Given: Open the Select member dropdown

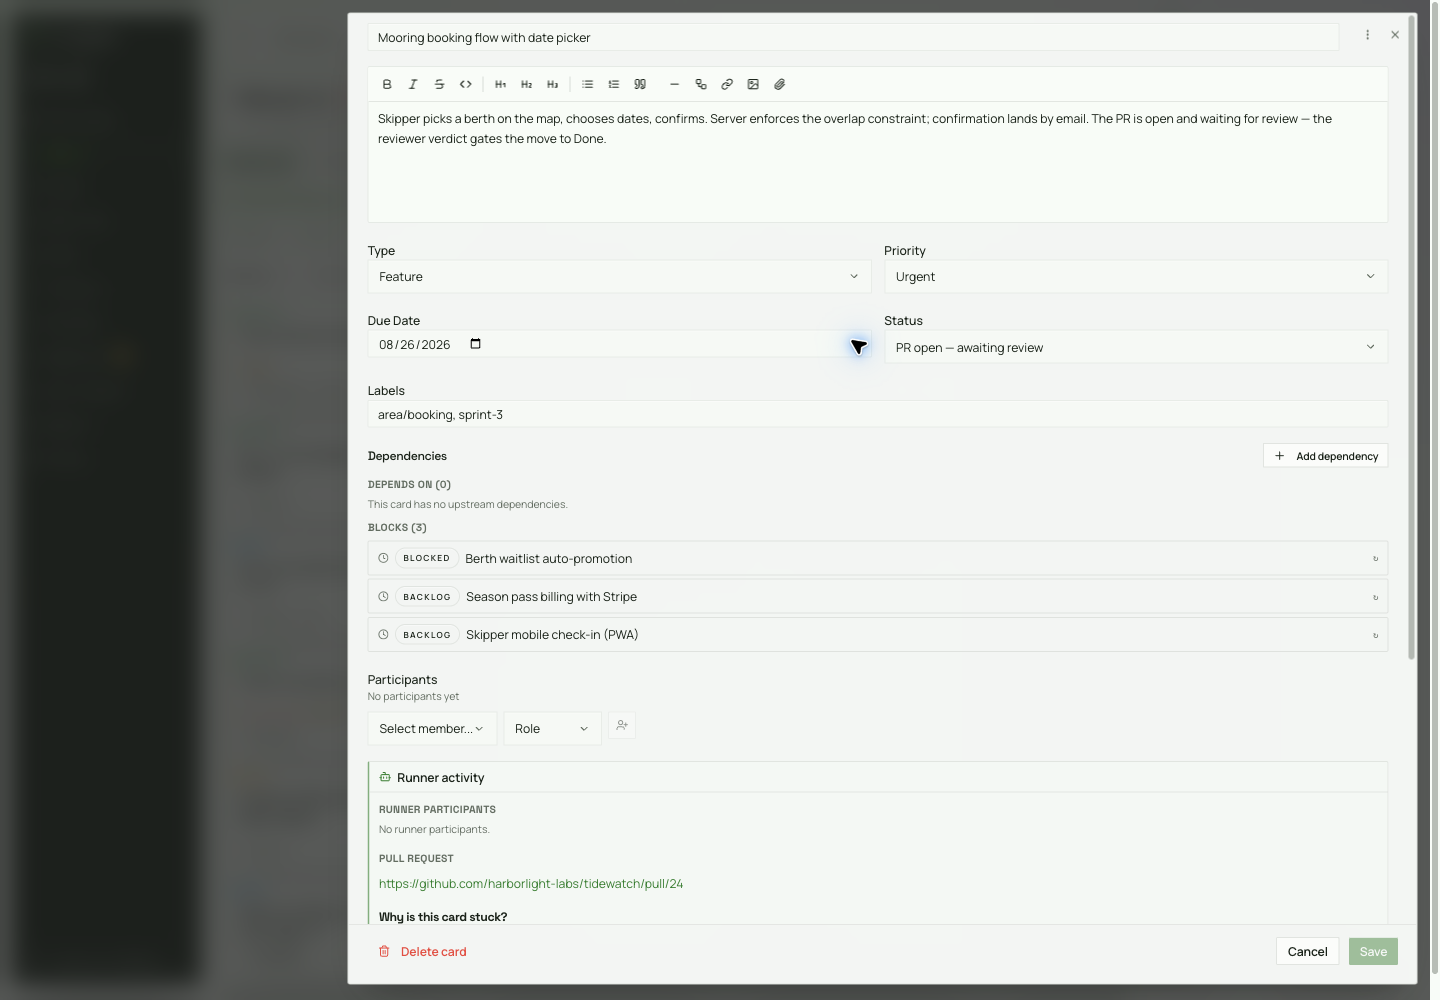Looking at the screenshot, I should 432,729.
